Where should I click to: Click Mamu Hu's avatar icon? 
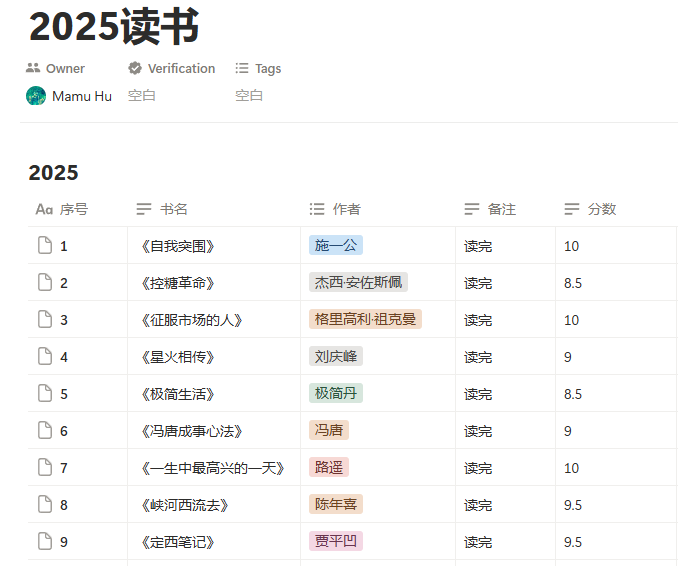[36, 96]
